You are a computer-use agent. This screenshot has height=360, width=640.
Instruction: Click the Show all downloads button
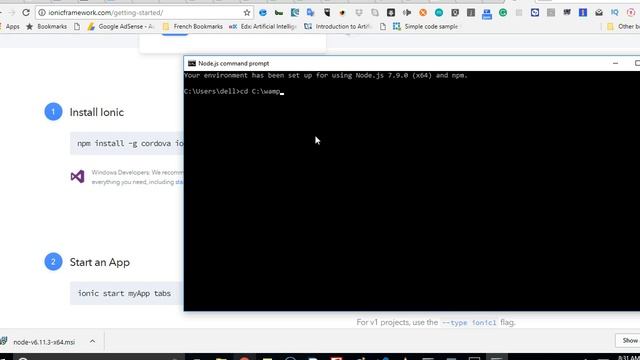pyautogui.click(x=629, y=340)
